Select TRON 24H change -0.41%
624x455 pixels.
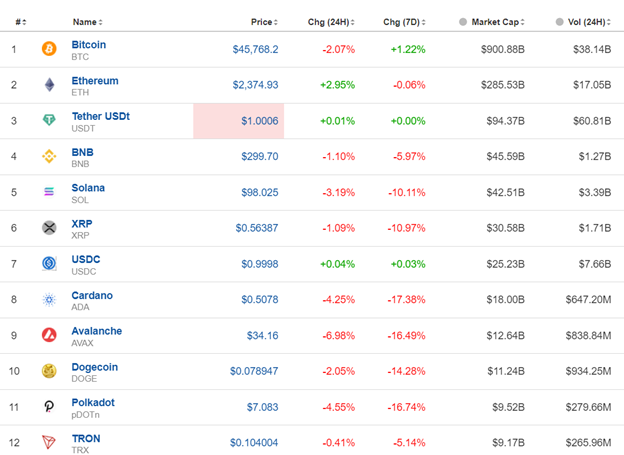click(339, 442)
